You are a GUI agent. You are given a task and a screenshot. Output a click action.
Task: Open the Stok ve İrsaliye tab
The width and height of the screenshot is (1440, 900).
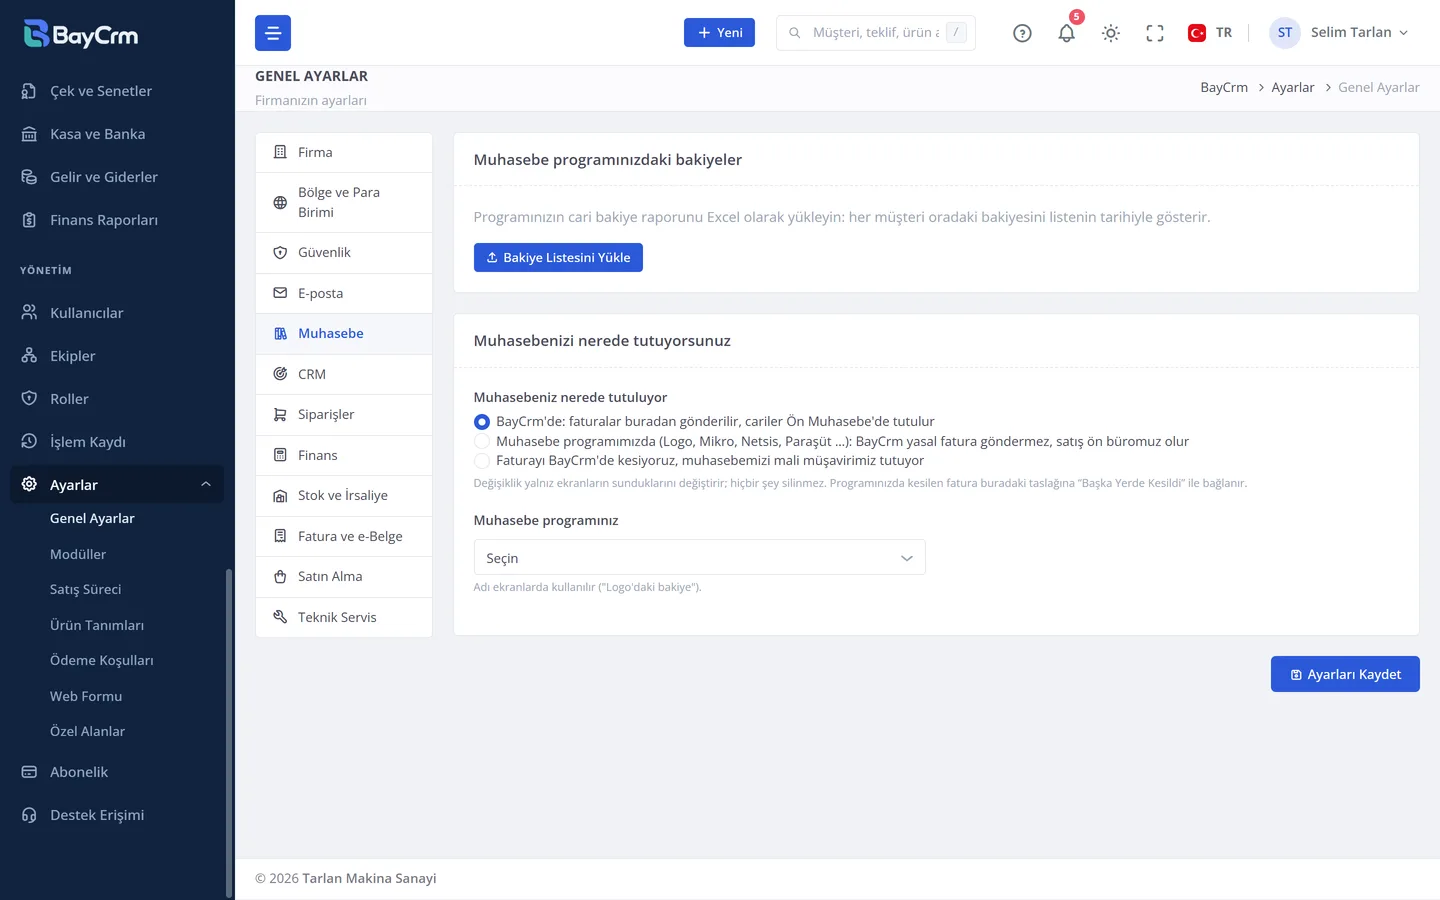coord(344,496)
